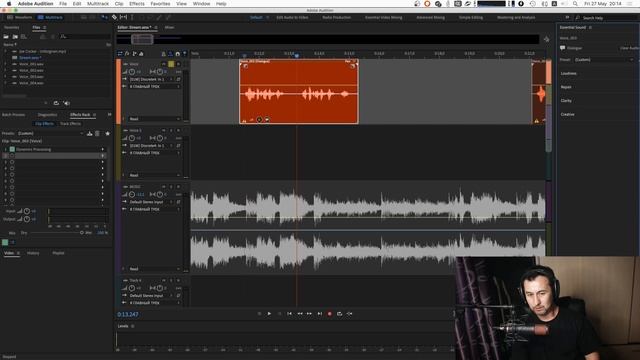The height and width of the screenshot is (360, 640).
Task: Click the Effects Rack Output gain knob
Action: (x=27, y=219)
